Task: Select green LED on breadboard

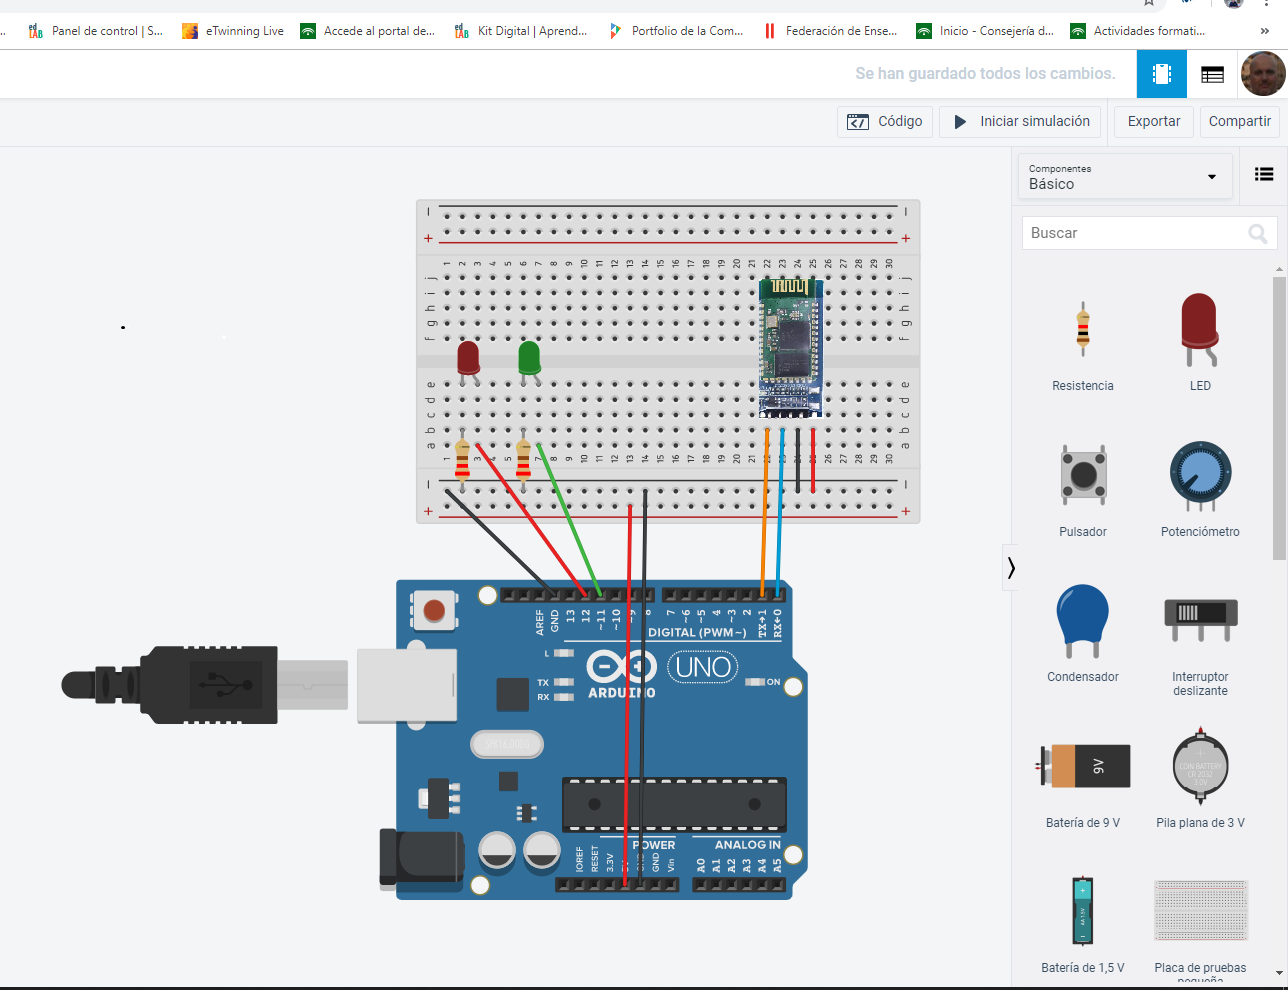Action: tap(530, 362)
